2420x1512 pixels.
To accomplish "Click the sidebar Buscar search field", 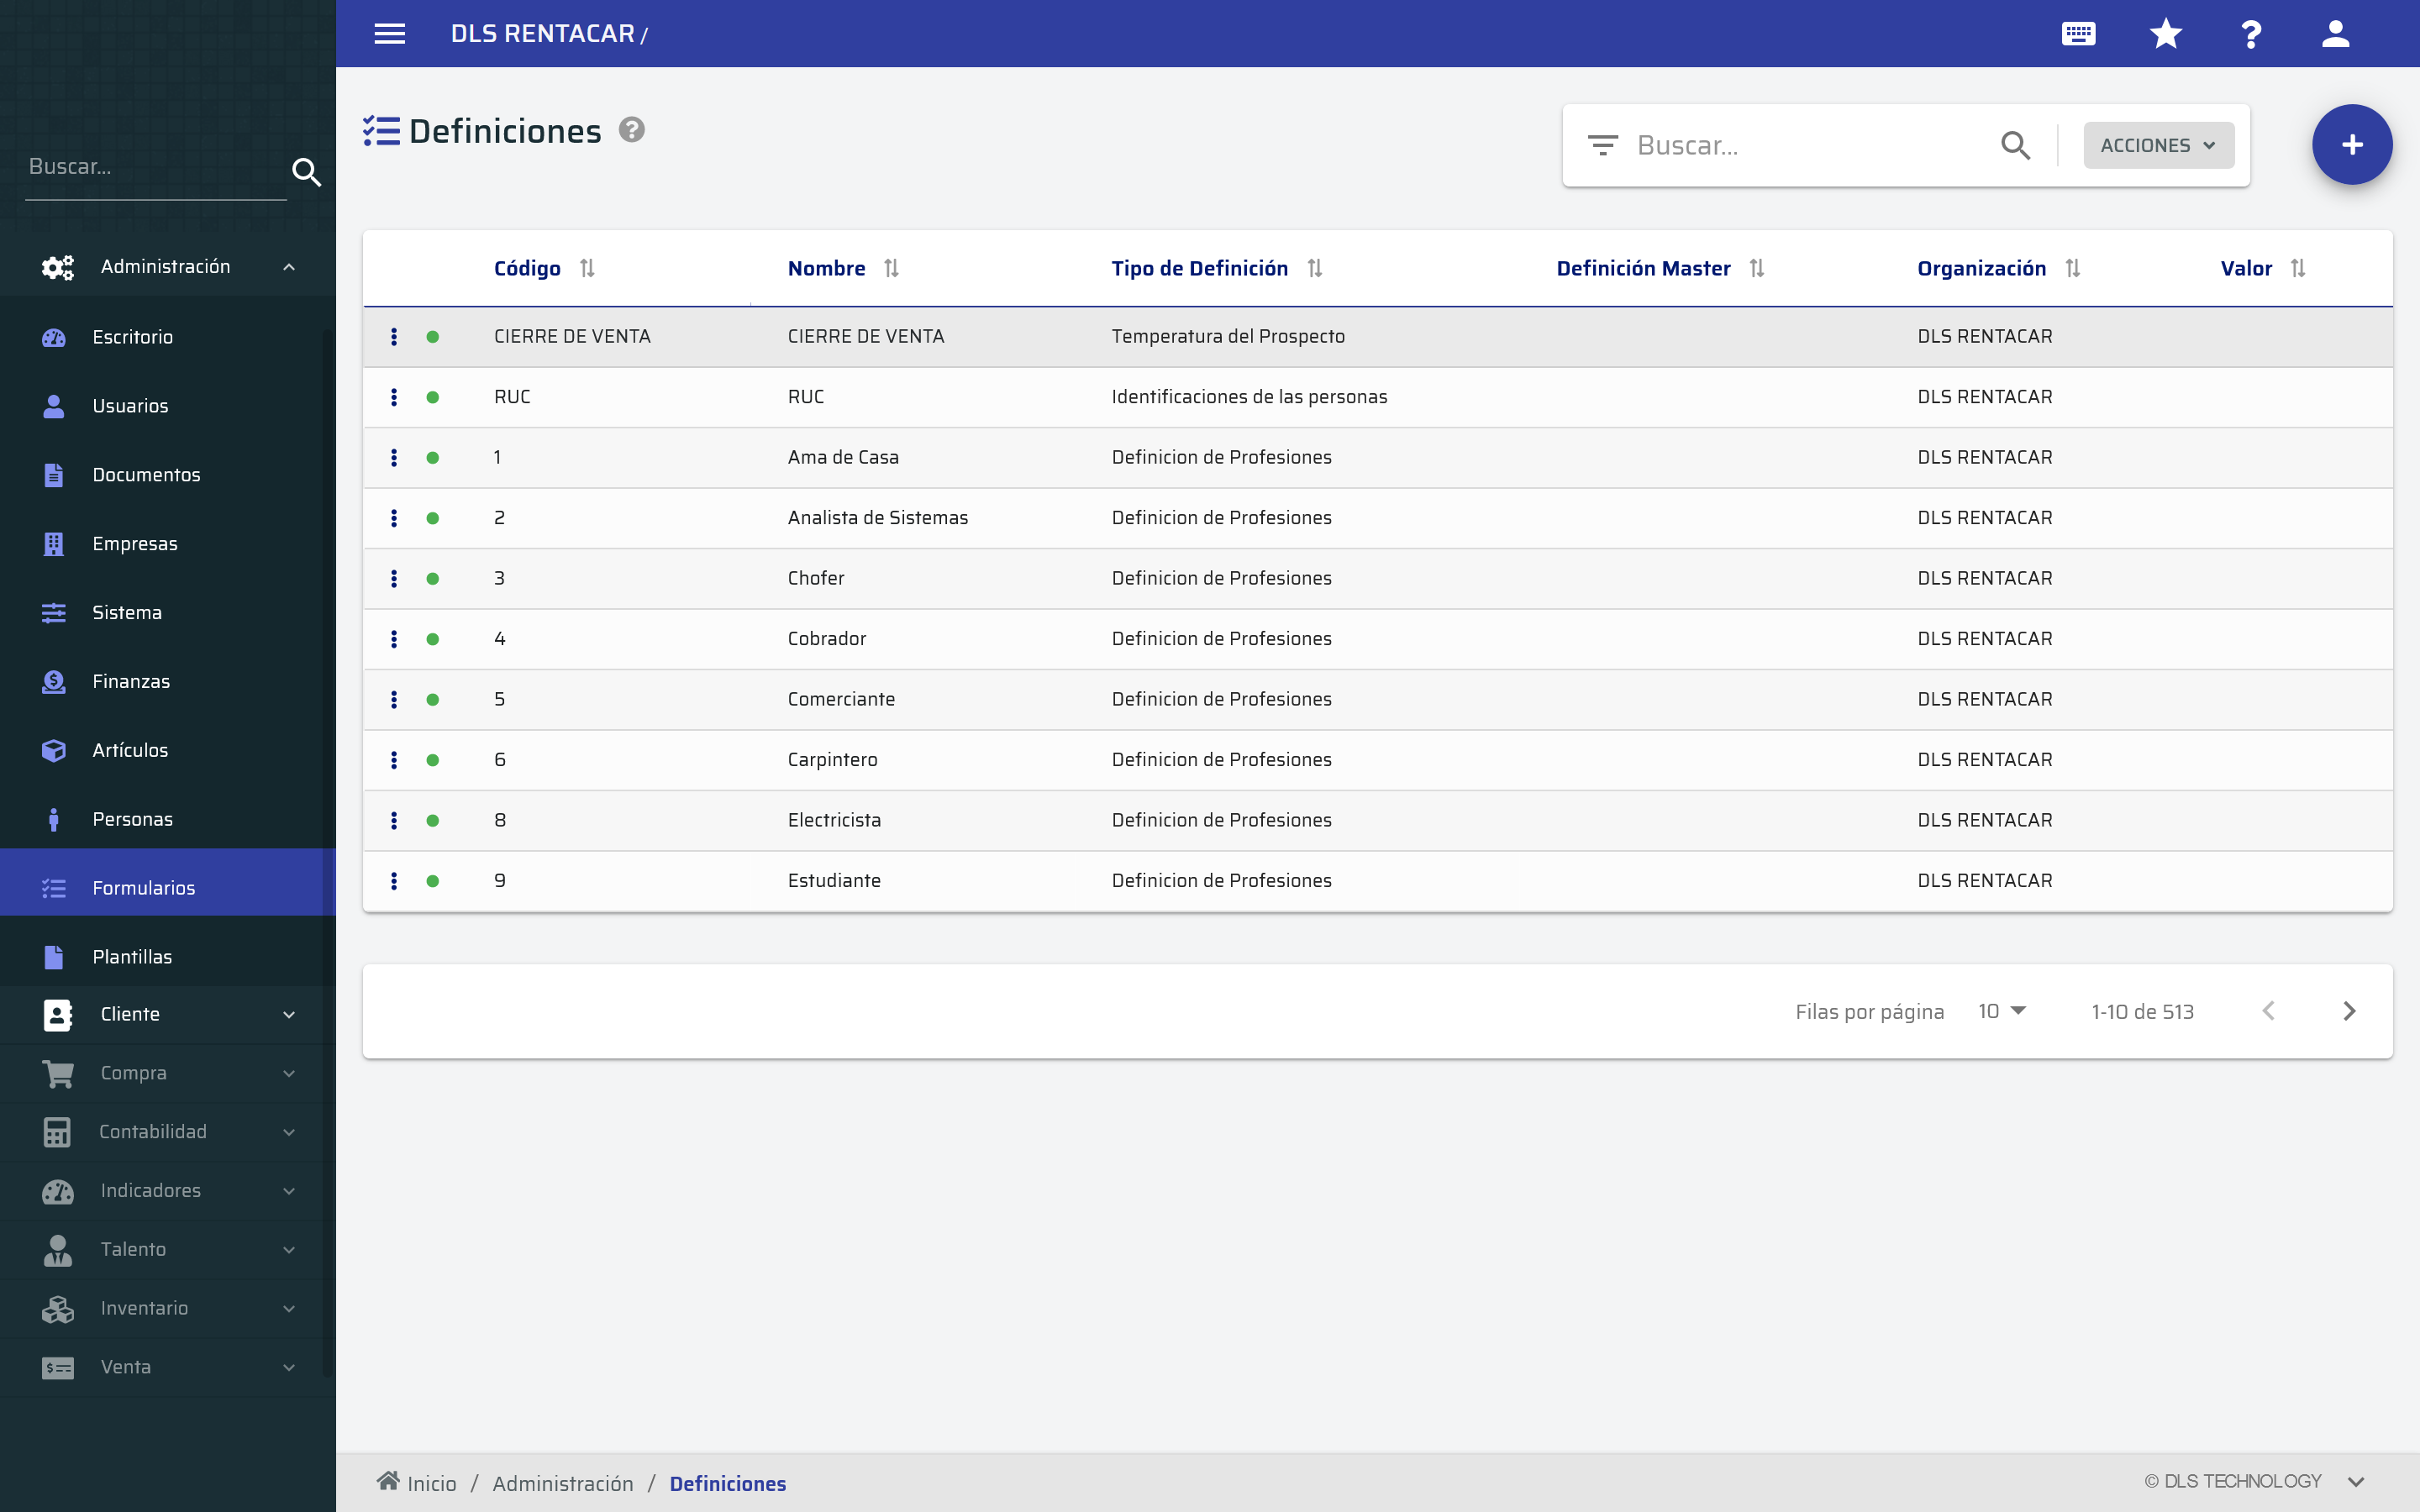I will (155, 167).
